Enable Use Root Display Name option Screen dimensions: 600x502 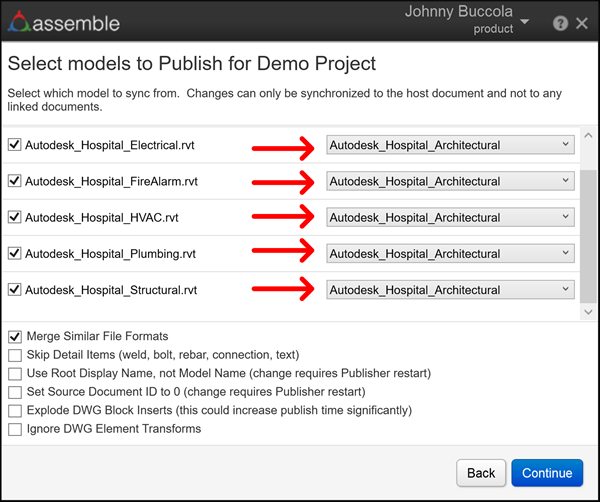(15, 373)
